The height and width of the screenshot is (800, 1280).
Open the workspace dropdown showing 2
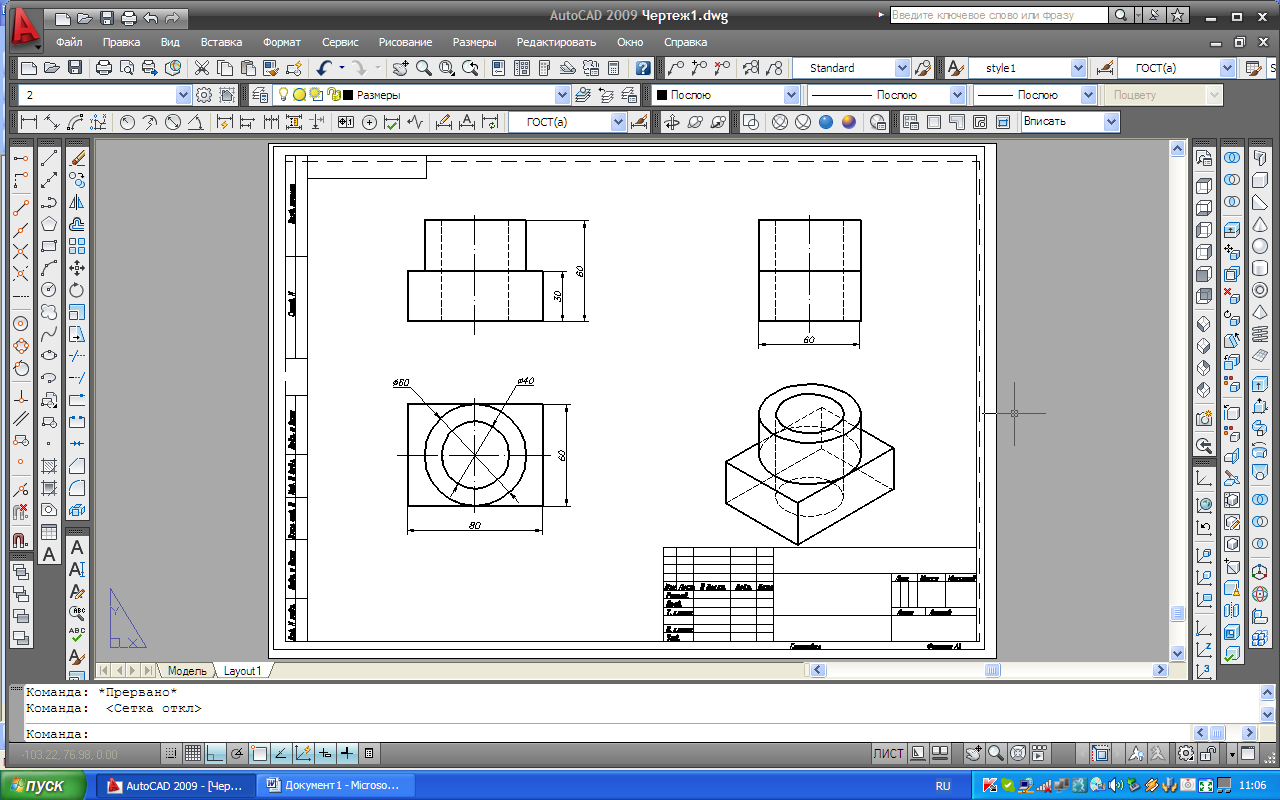tap(183, 95)
